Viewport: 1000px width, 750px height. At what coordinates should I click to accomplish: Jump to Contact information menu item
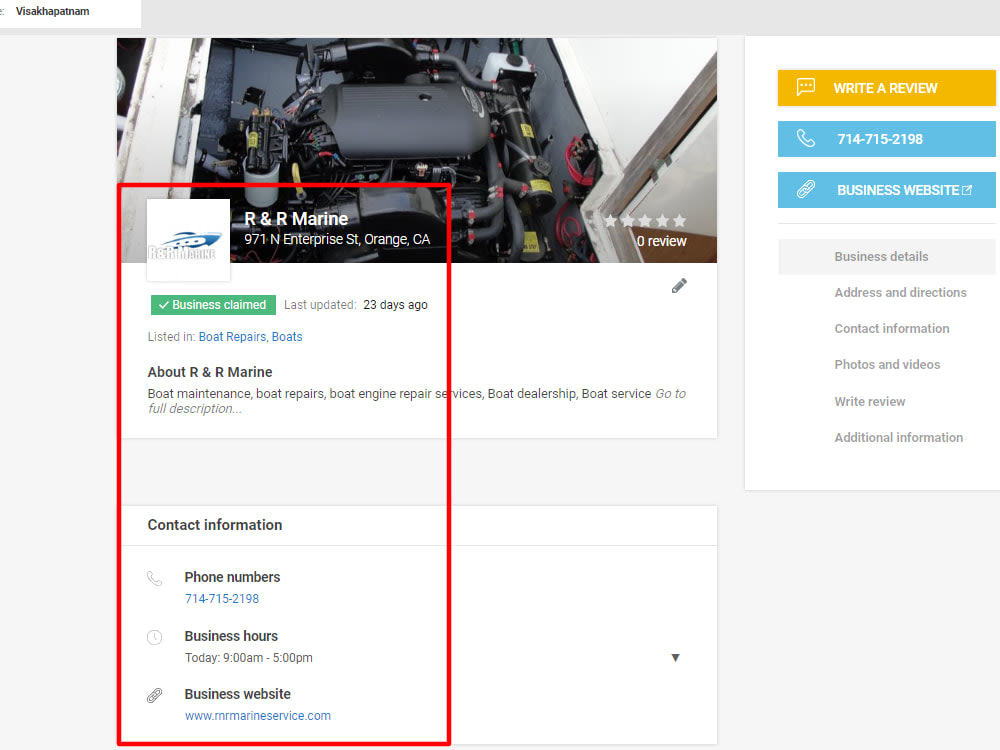tap(892, 328)
